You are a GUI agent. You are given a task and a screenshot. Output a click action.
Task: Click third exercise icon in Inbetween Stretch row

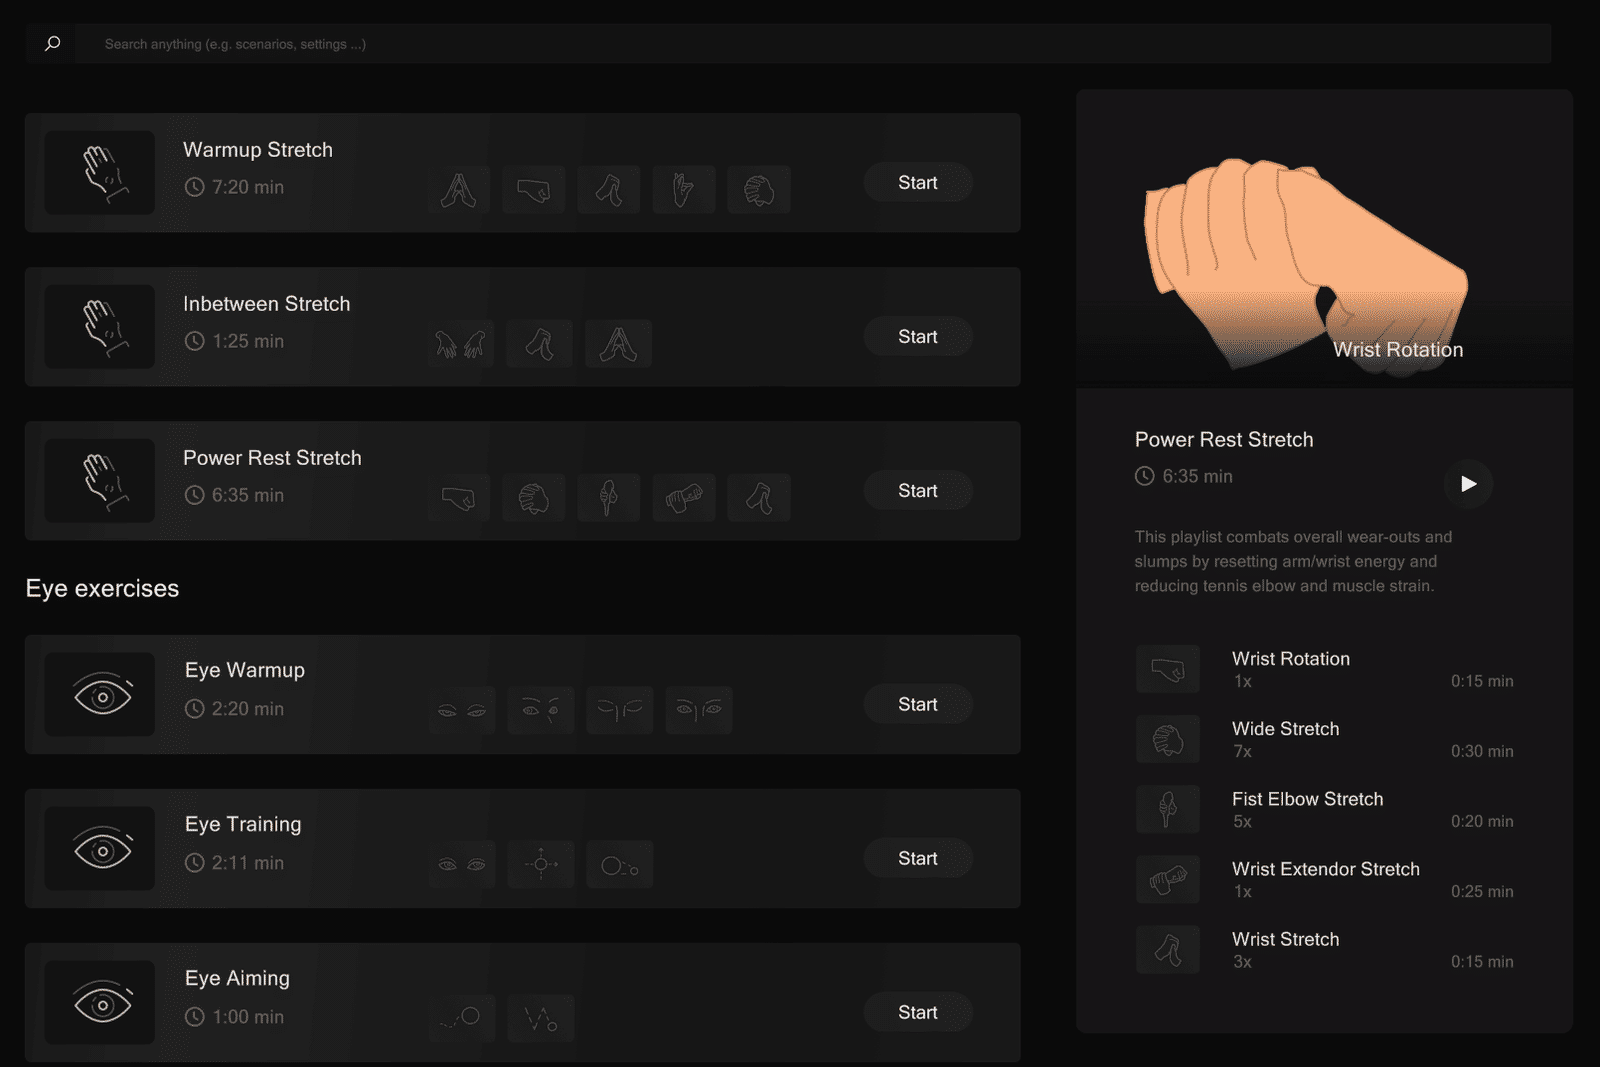pyautogui.click(x=619, y=344)
